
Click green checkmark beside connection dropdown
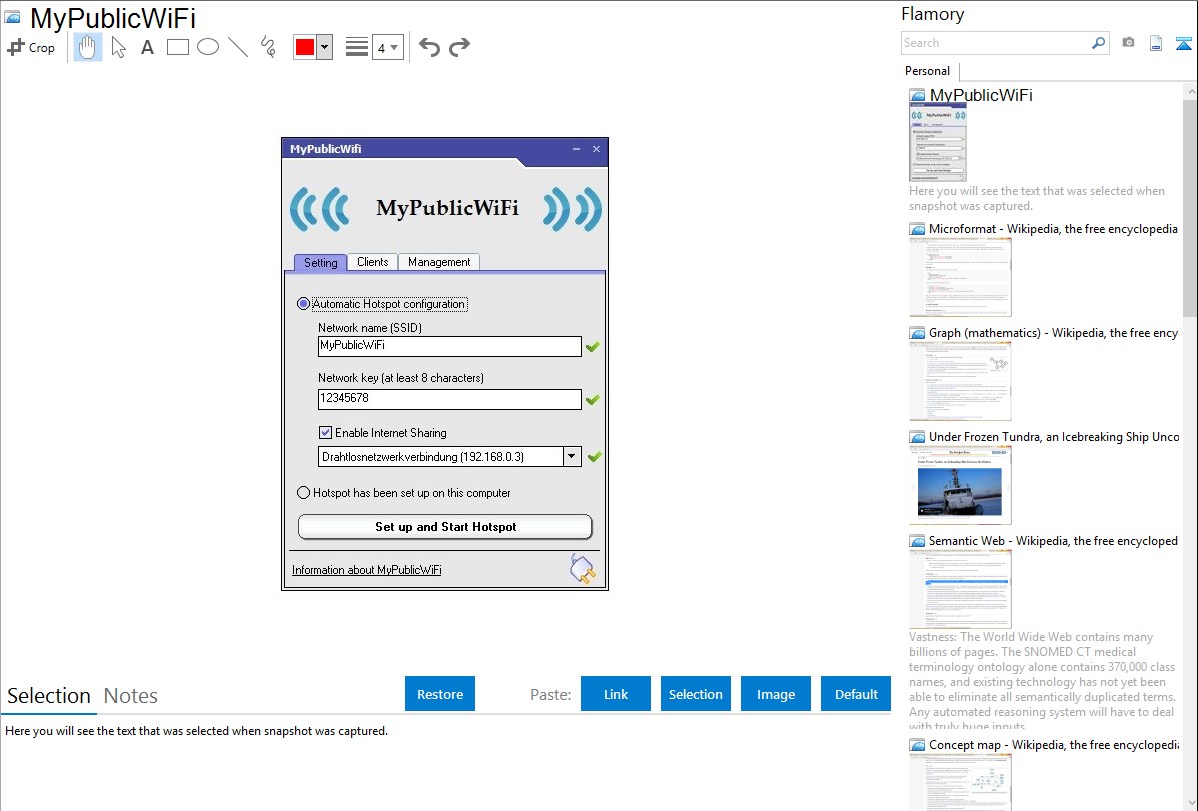pyautogui.click(x=594, y=457)
